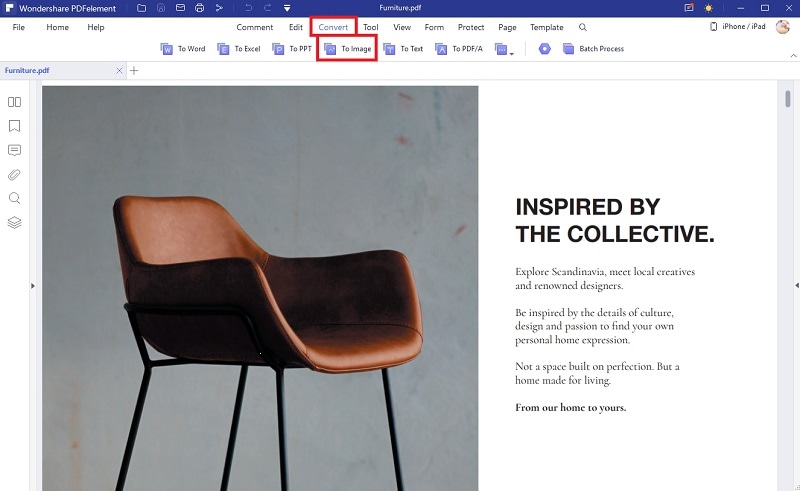This screenshot has width=800, height=491.
Task: Switch to the Form tab
Action: coord(434,27)
